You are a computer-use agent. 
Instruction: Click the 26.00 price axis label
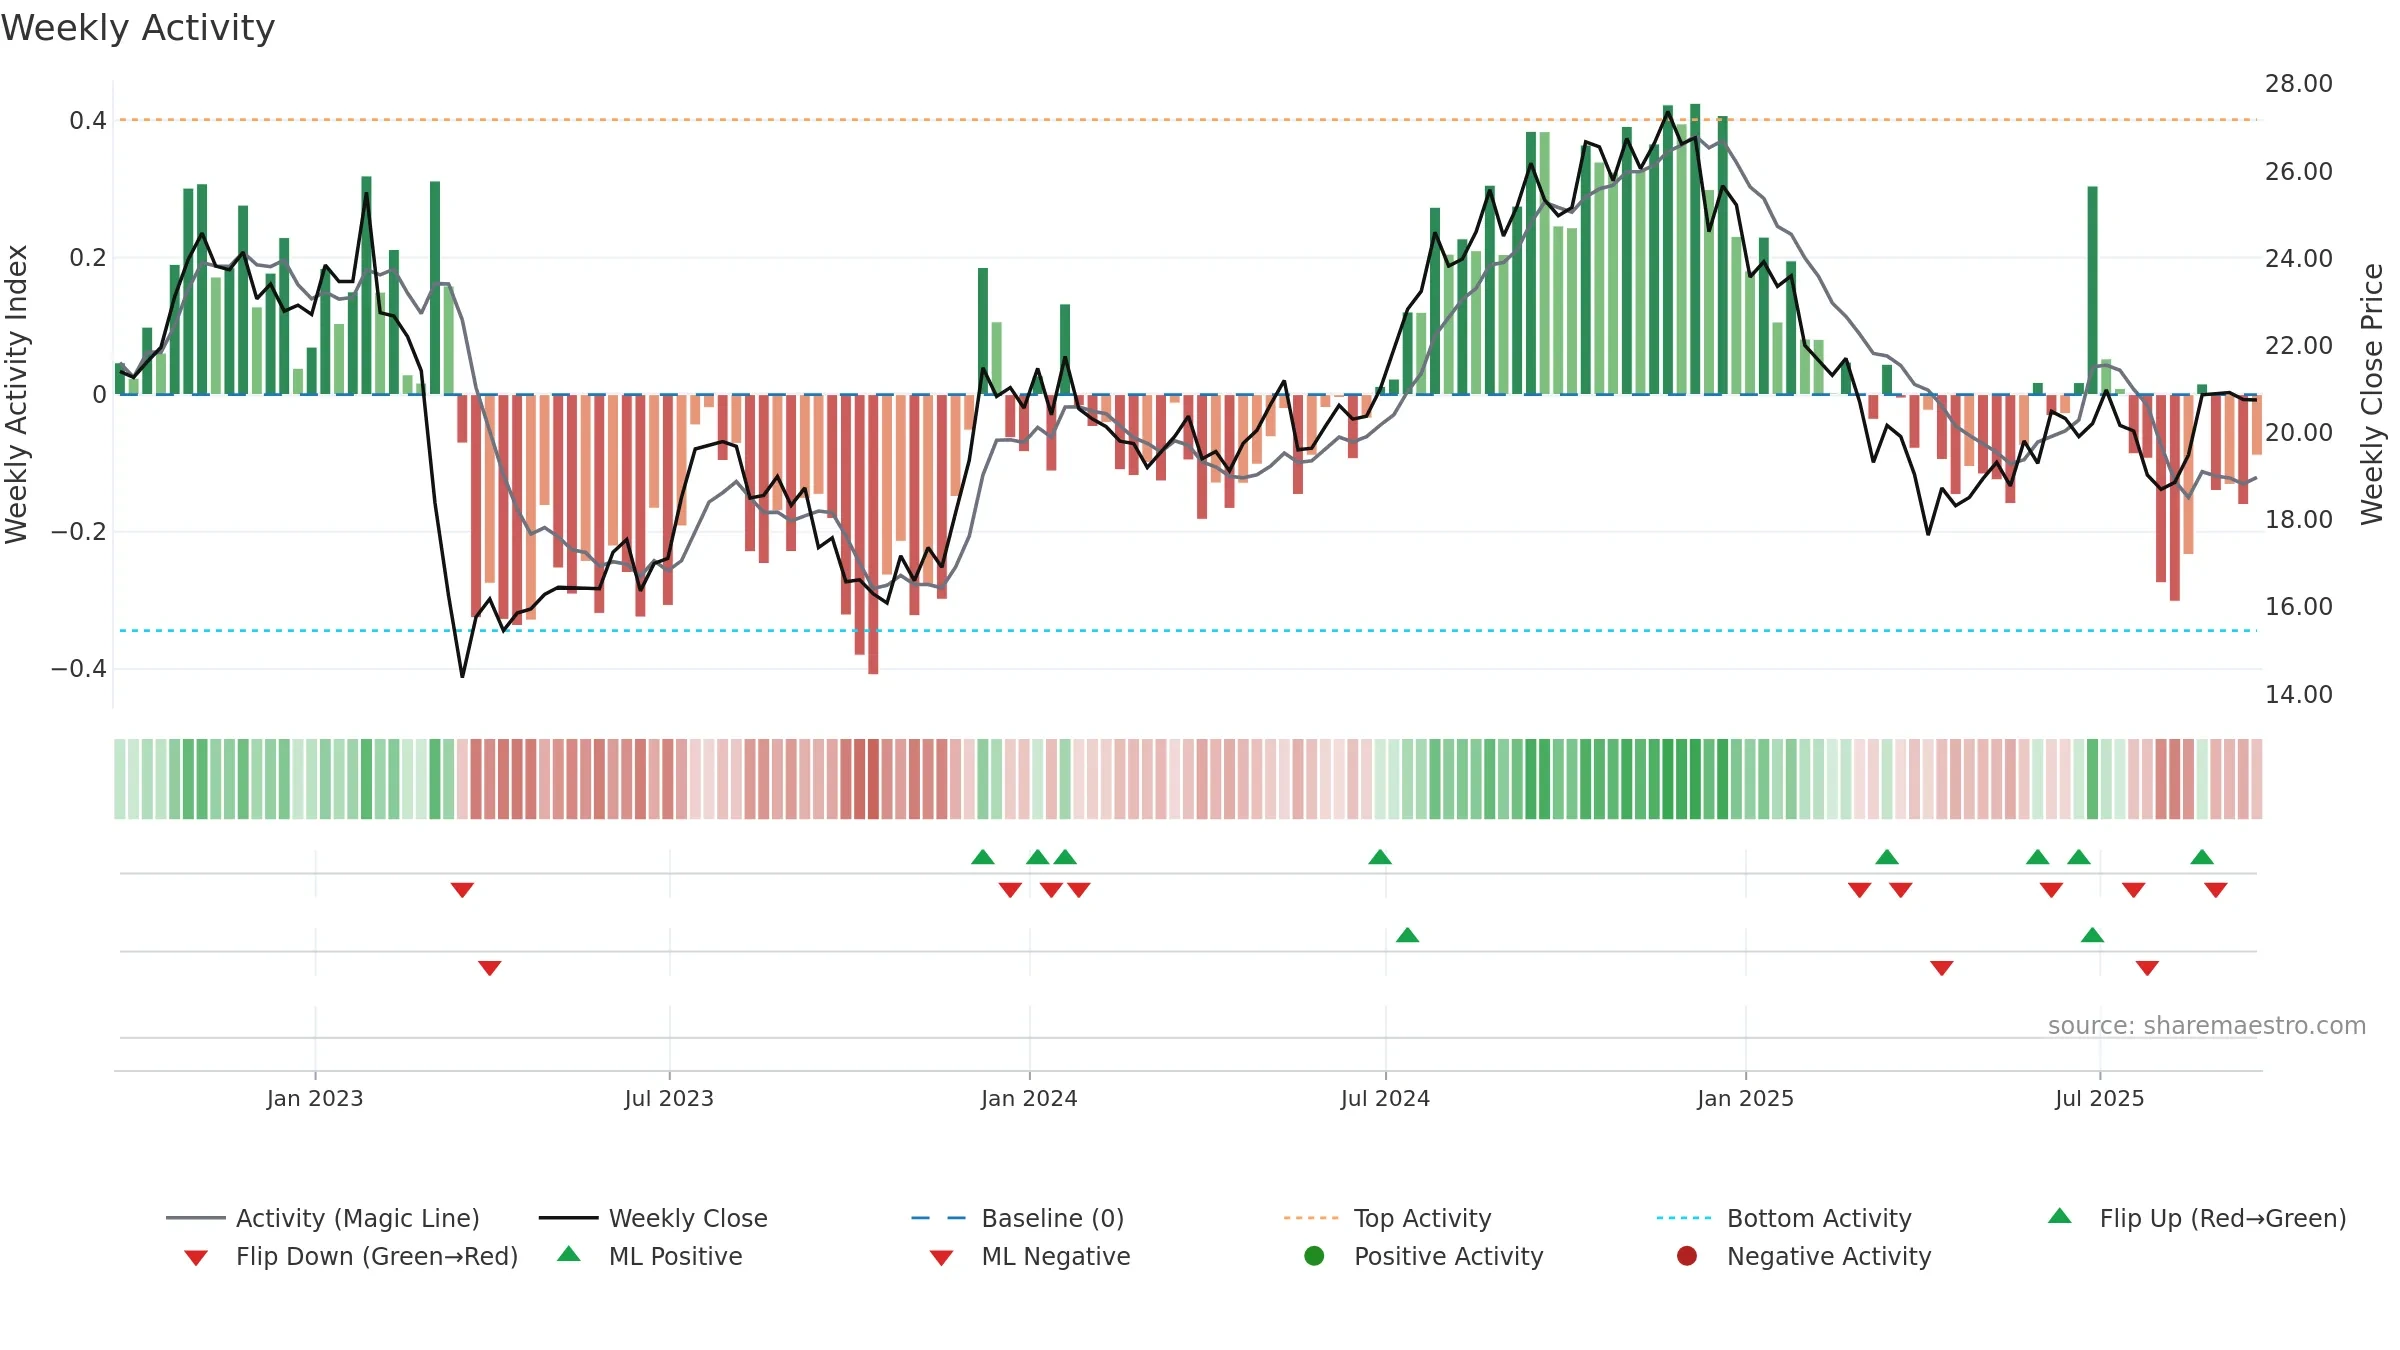(x=2298, y=171)
